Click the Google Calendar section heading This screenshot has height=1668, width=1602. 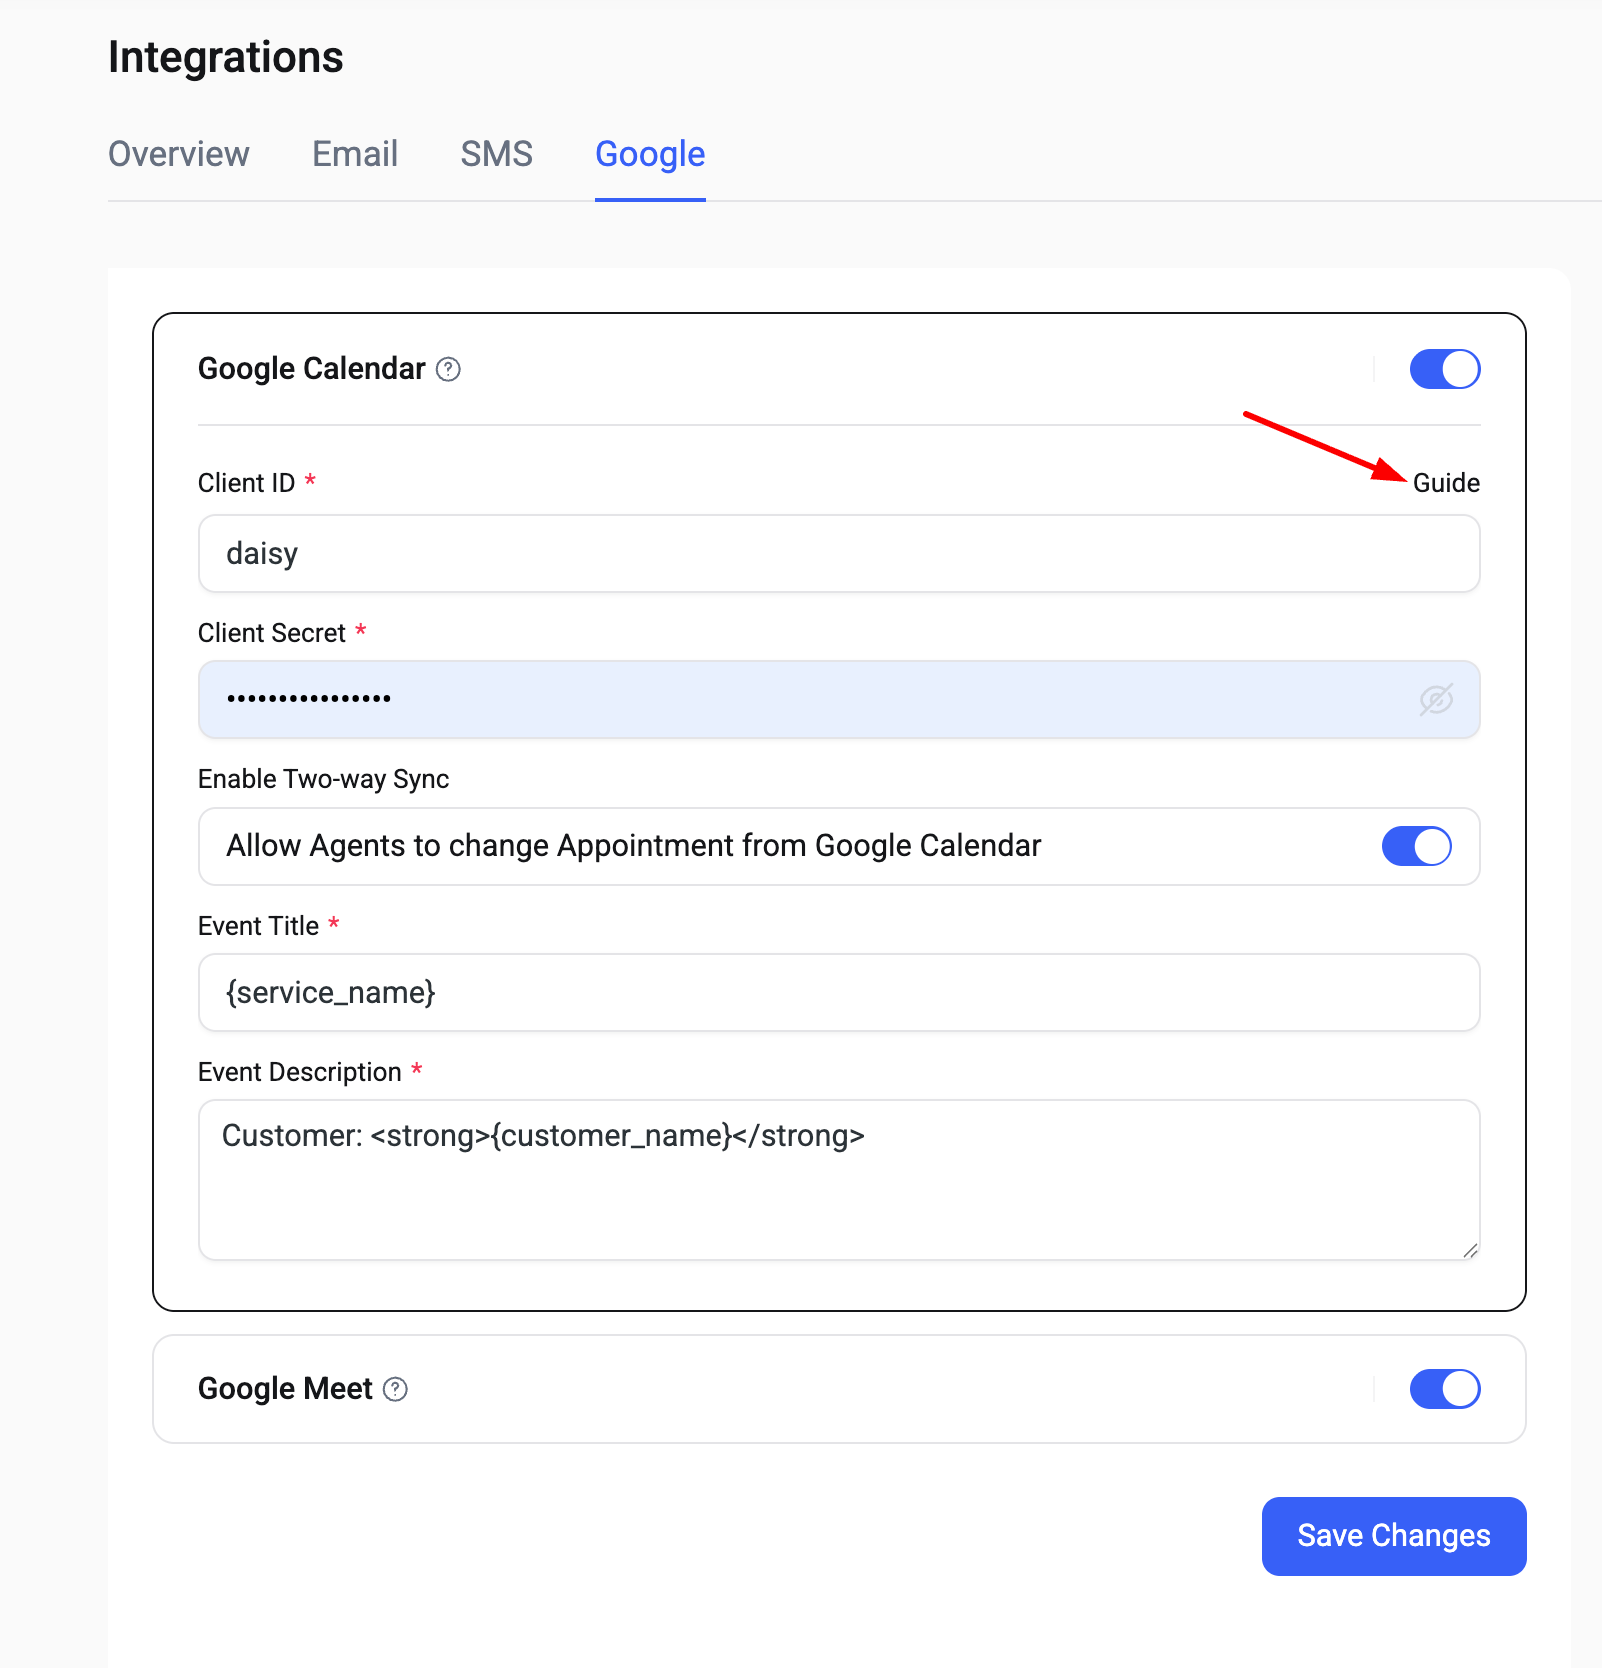[311, 369]
